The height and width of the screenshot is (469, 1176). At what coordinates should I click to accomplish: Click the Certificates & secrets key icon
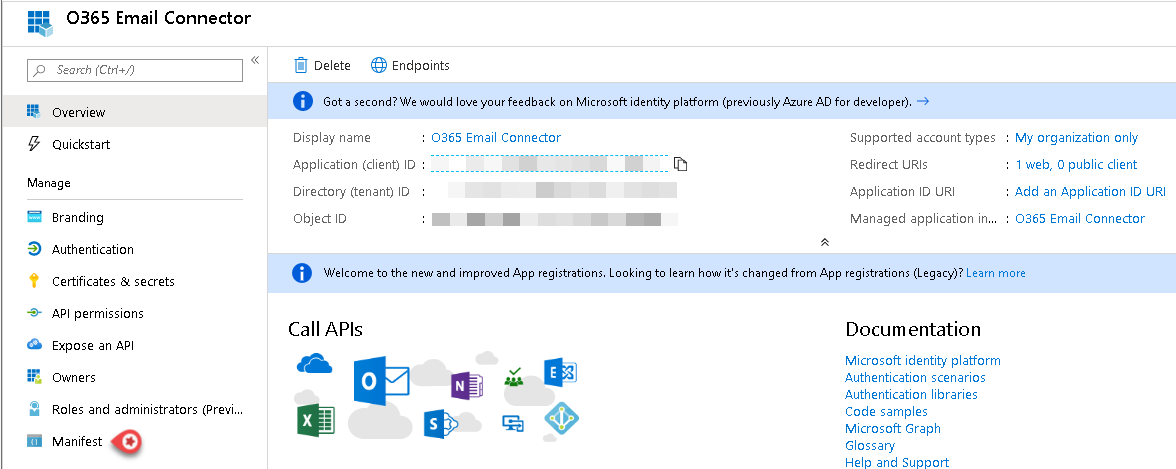click(34, 281)
